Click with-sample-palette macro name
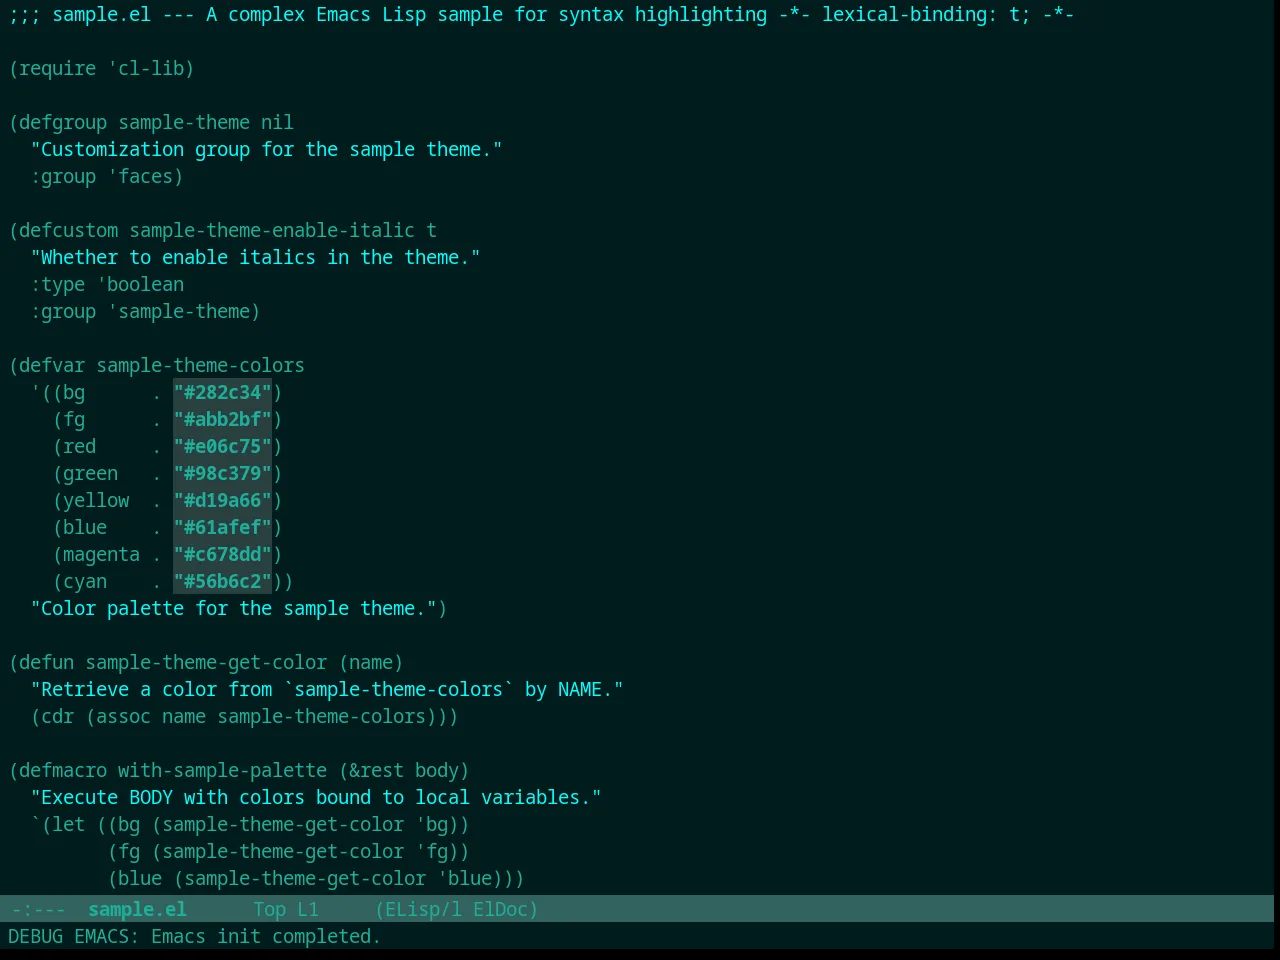Image resolution: width=1280 pixels, height=960 pixels. click(222, 770)
